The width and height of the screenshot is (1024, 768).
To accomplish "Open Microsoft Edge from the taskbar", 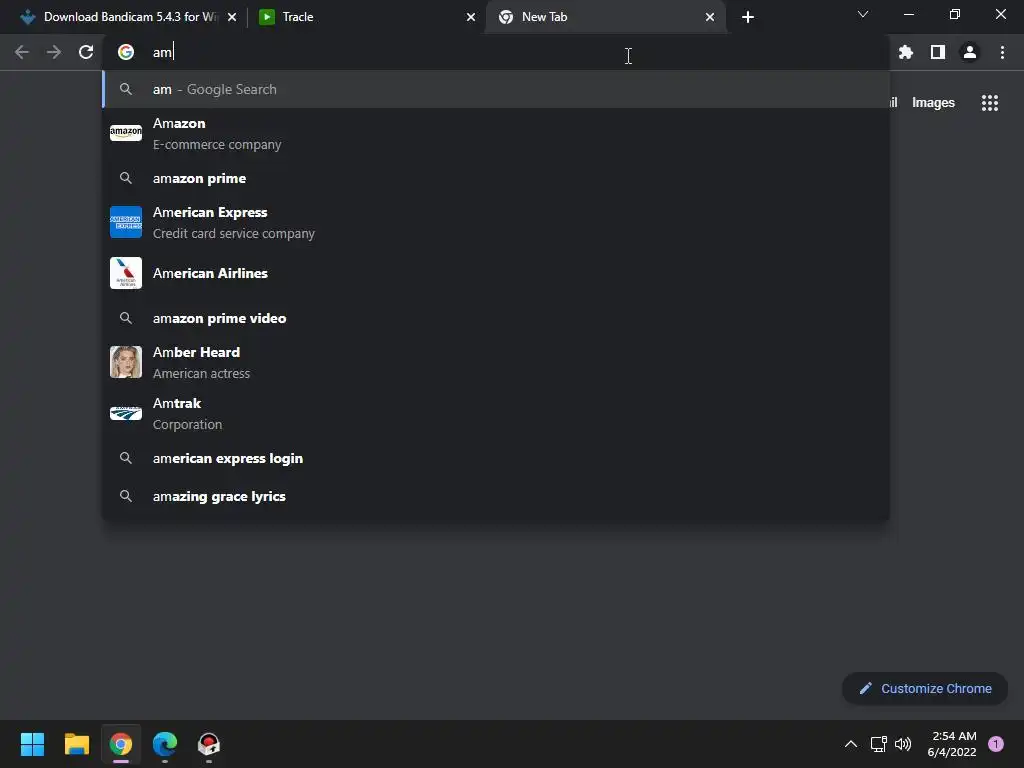I will (x=165, y=744).
